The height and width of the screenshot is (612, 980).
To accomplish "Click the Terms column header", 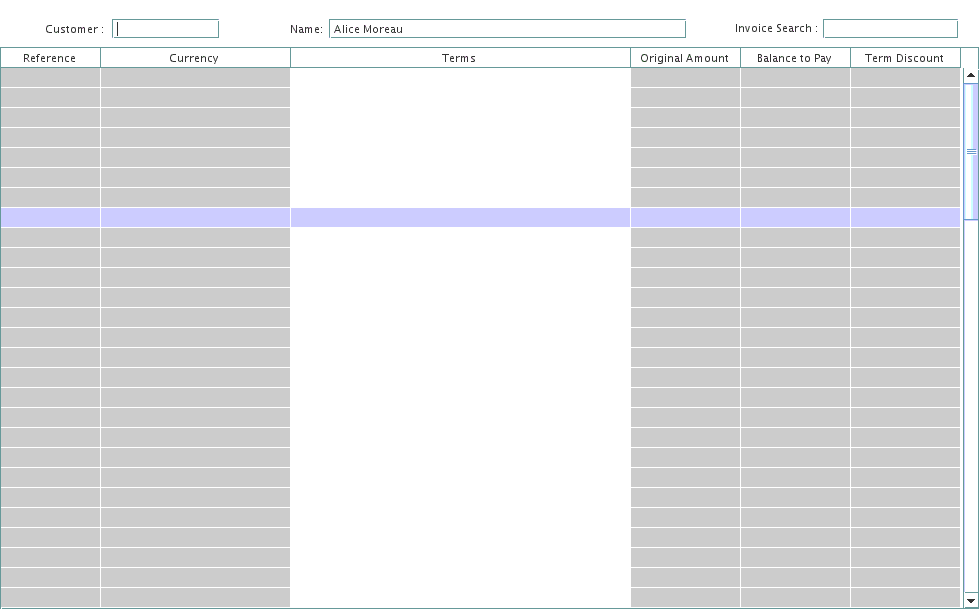I will [459, 58].
